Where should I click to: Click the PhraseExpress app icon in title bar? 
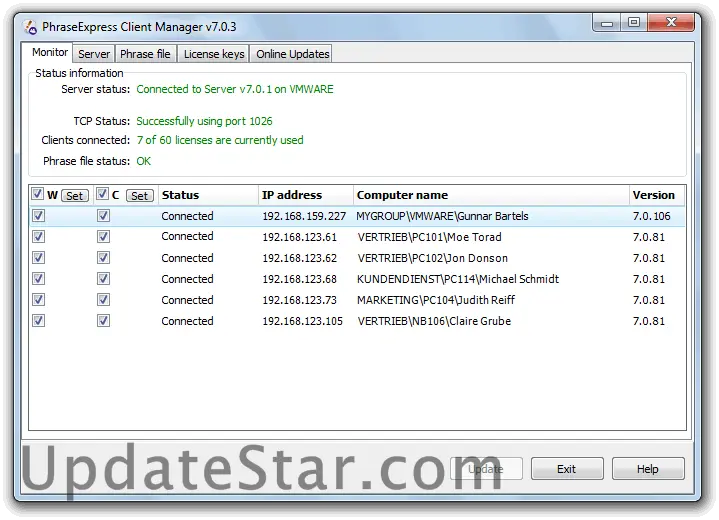coord(30,27)
